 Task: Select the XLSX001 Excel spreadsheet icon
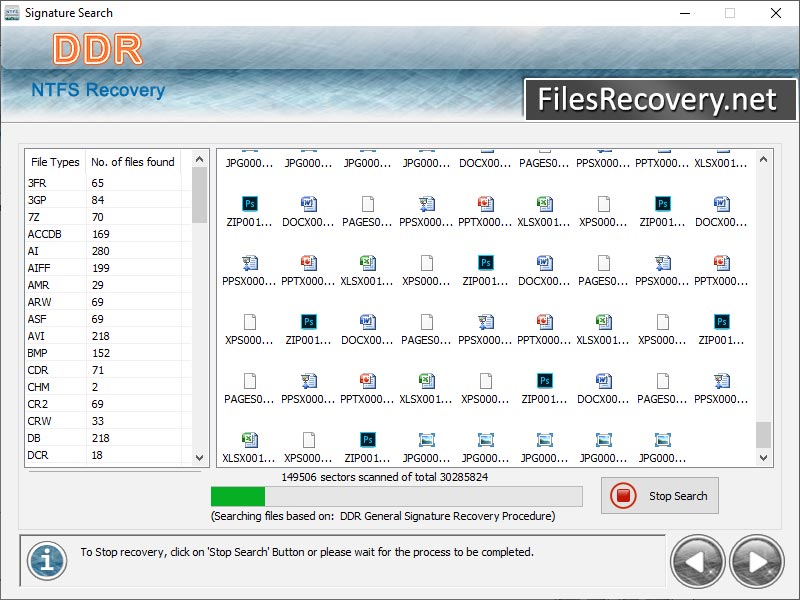546,203
